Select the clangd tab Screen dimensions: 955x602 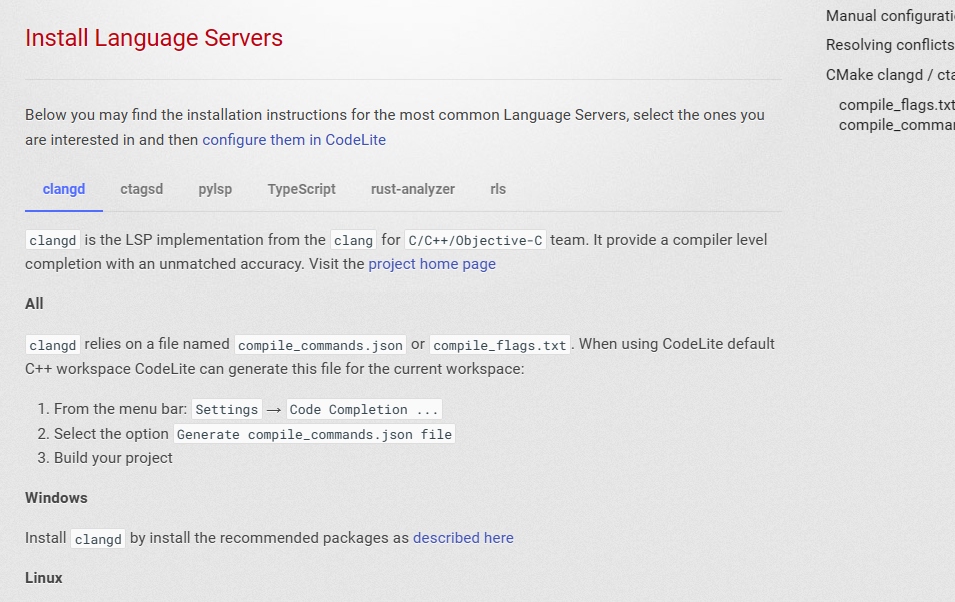[x=64, y=189]
